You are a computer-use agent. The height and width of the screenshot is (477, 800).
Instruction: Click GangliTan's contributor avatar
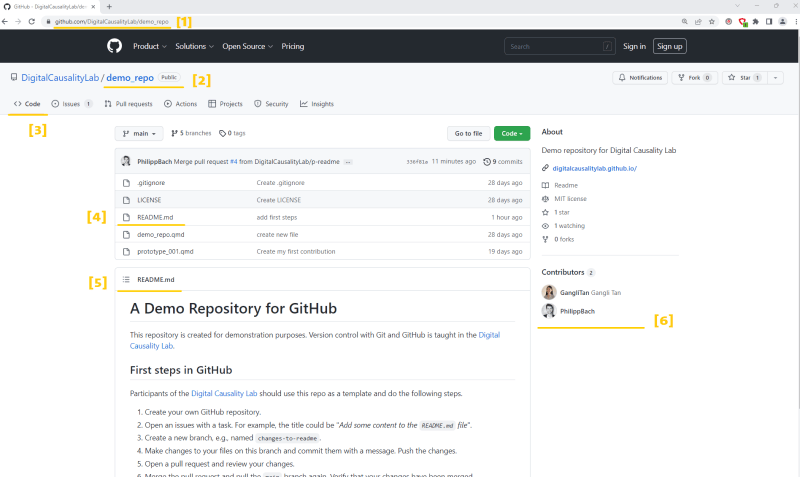[x=549, y=292]
